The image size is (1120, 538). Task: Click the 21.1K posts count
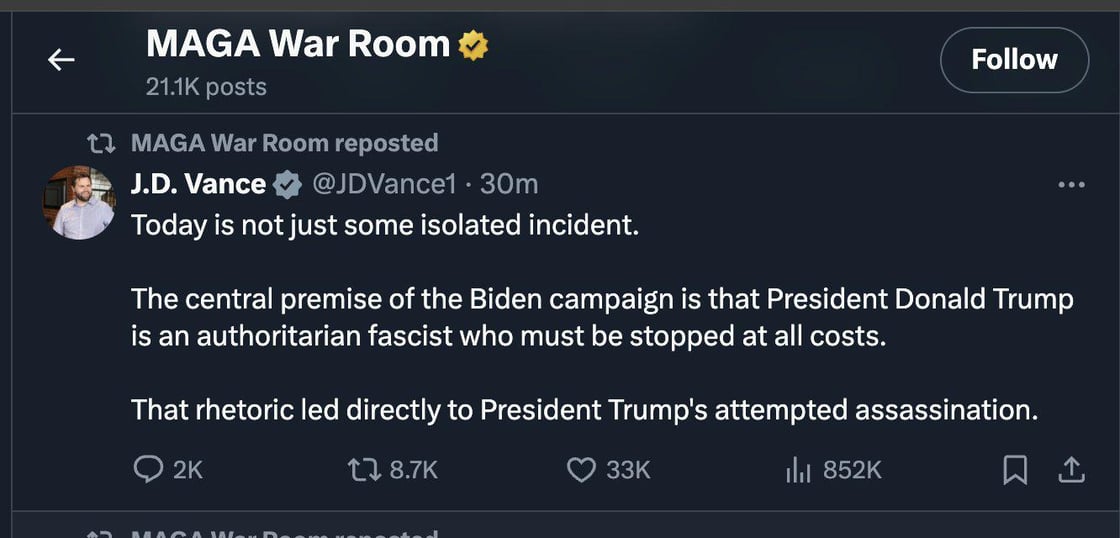(x=206, y=87)
